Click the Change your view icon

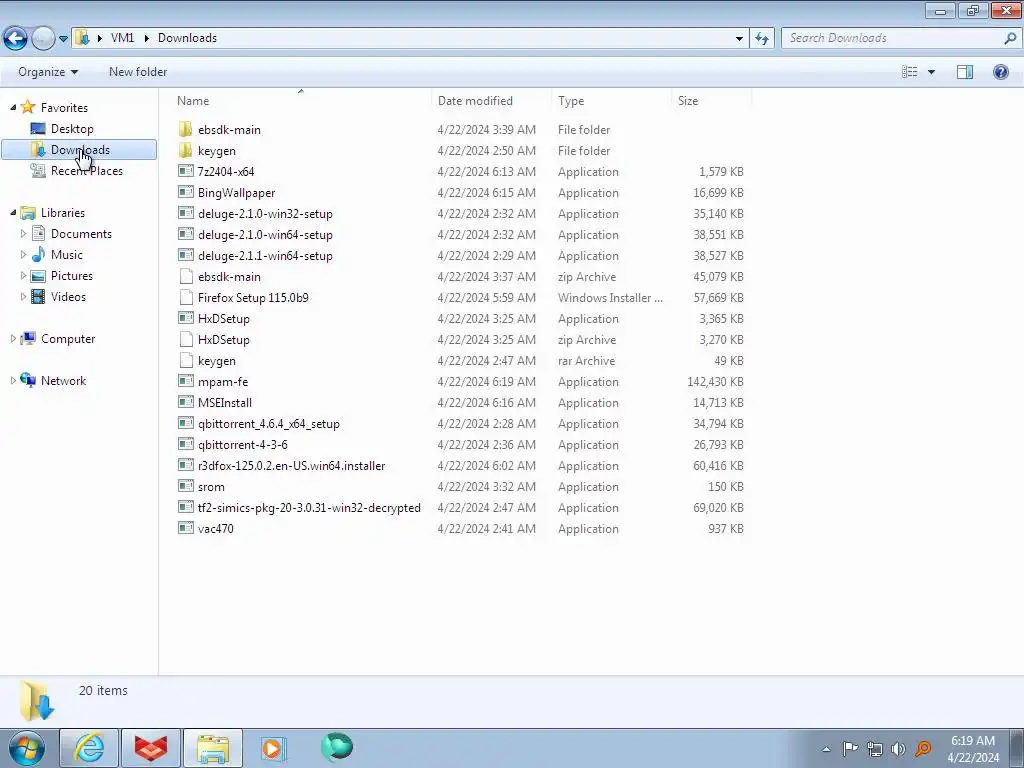pyautogui.click(x=910, y=72)
